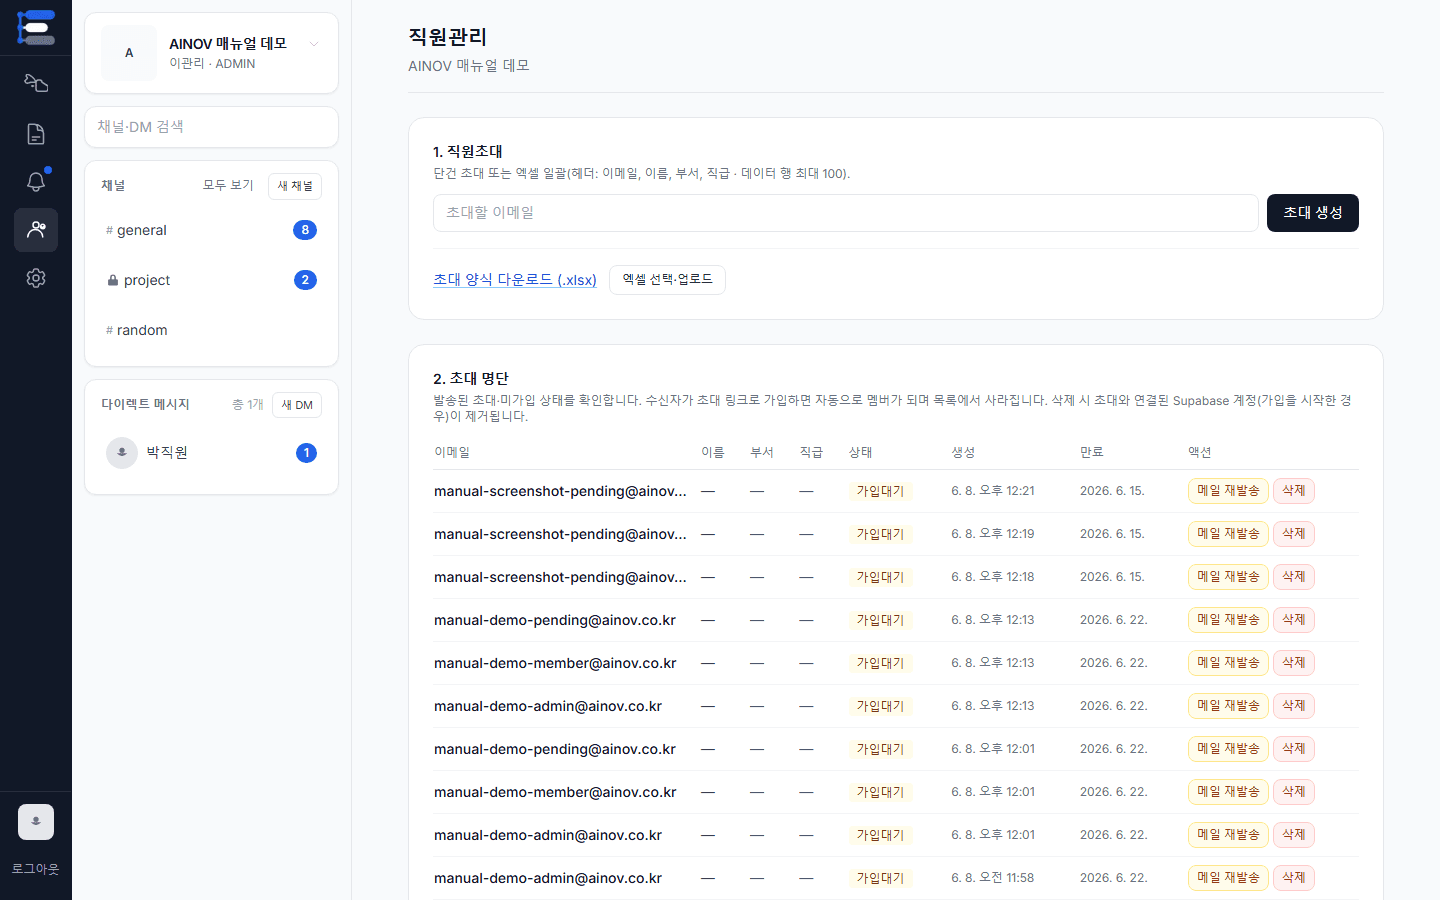1440x900 pixels.
Task: Resend mail to manual-demo-member created 12:01
Action: [x=1228, y=792]
